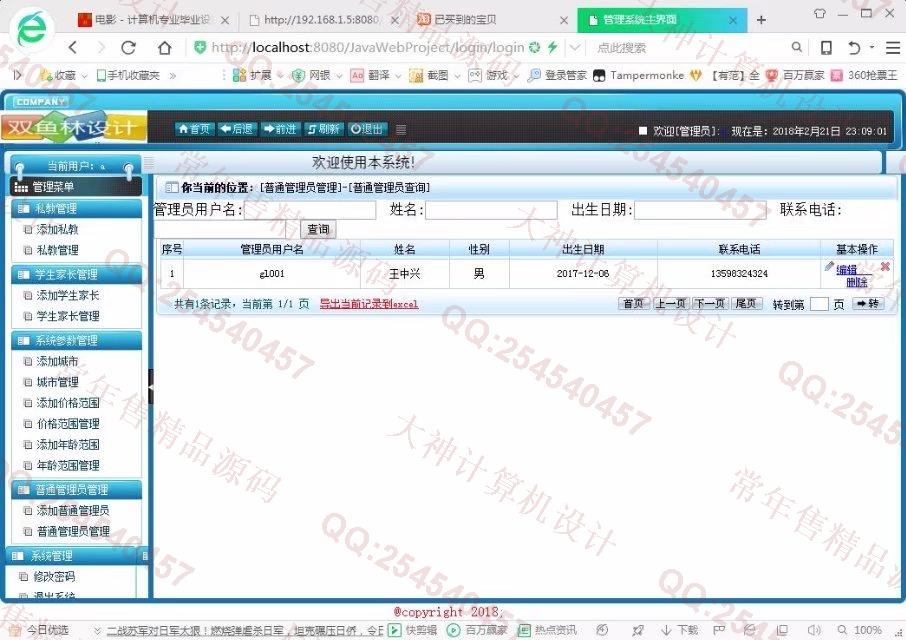
Task: Click the search magnifier icon in browser
Action: coord(796,47)
